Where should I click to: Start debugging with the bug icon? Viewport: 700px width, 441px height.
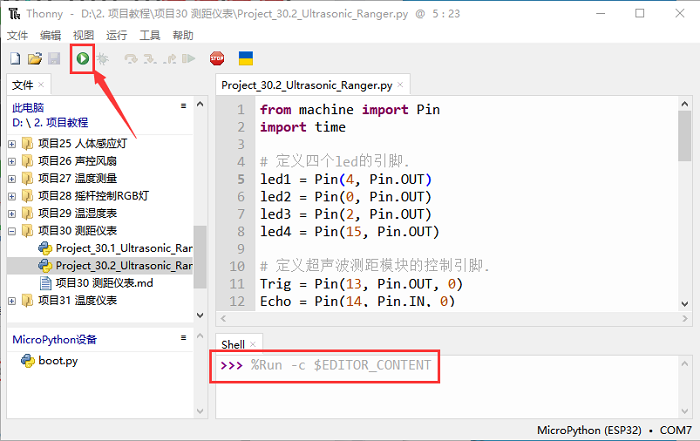[102, 59]
